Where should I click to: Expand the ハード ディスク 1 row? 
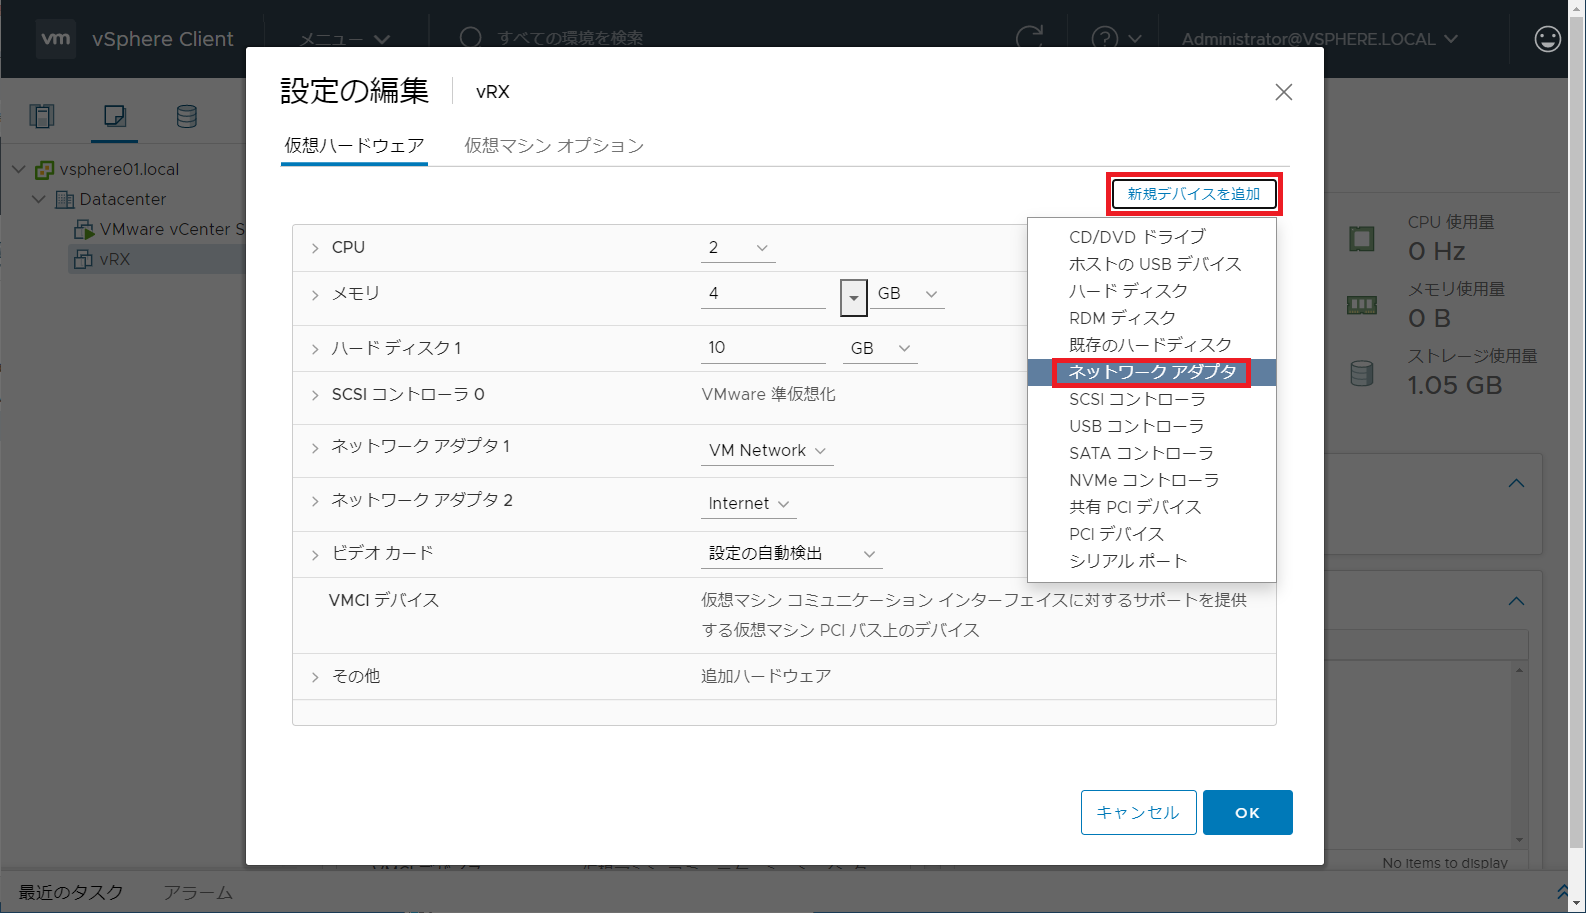pyautogui.click(x=315, y=349)
